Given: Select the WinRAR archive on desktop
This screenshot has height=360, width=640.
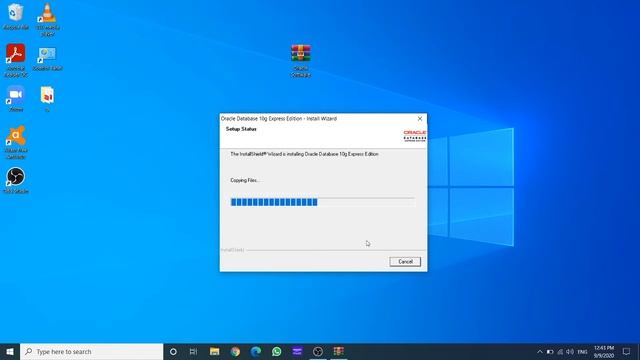Looking at the screenshot, I should [x=301, y=60].
